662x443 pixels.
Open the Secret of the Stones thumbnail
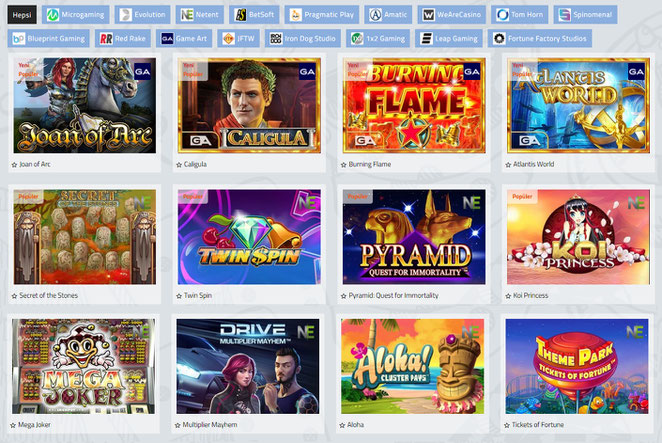coord(84,237)
